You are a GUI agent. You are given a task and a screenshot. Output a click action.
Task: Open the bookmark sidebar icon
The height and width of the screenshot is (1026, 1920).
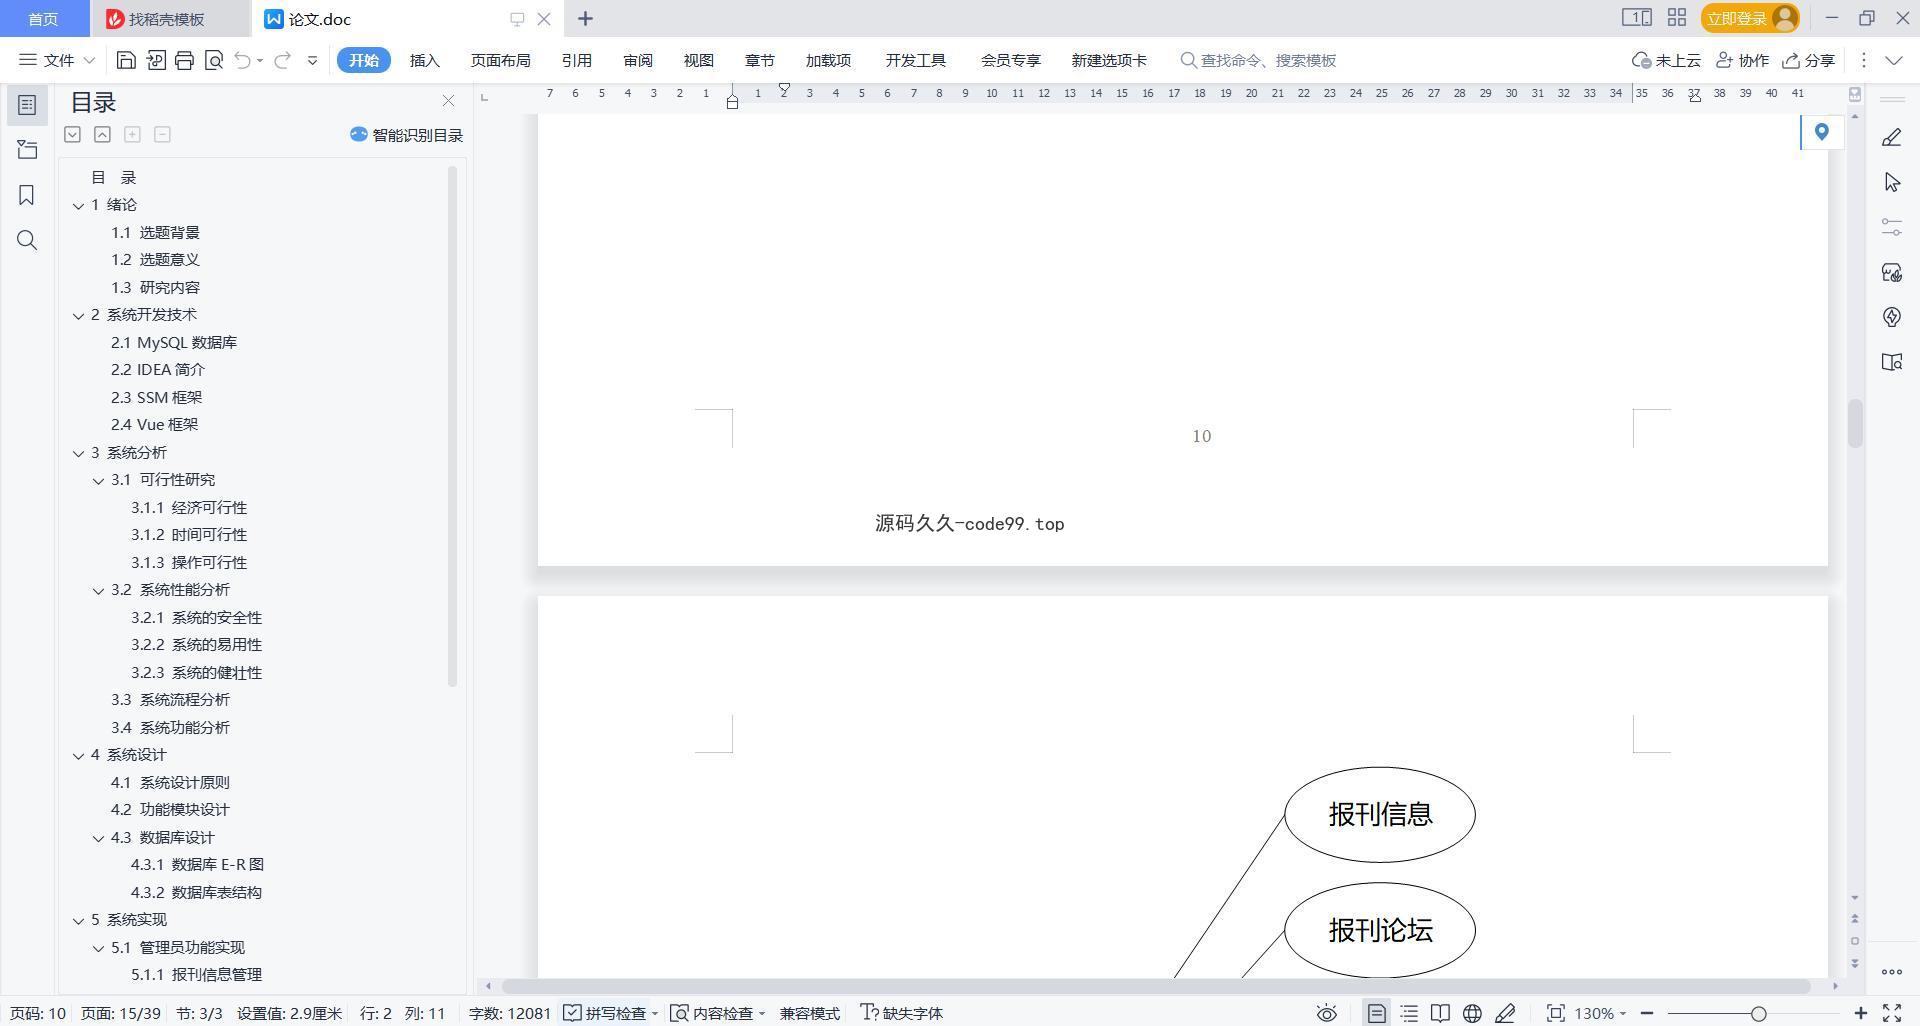pyautogui.click(x=27, y=195)
